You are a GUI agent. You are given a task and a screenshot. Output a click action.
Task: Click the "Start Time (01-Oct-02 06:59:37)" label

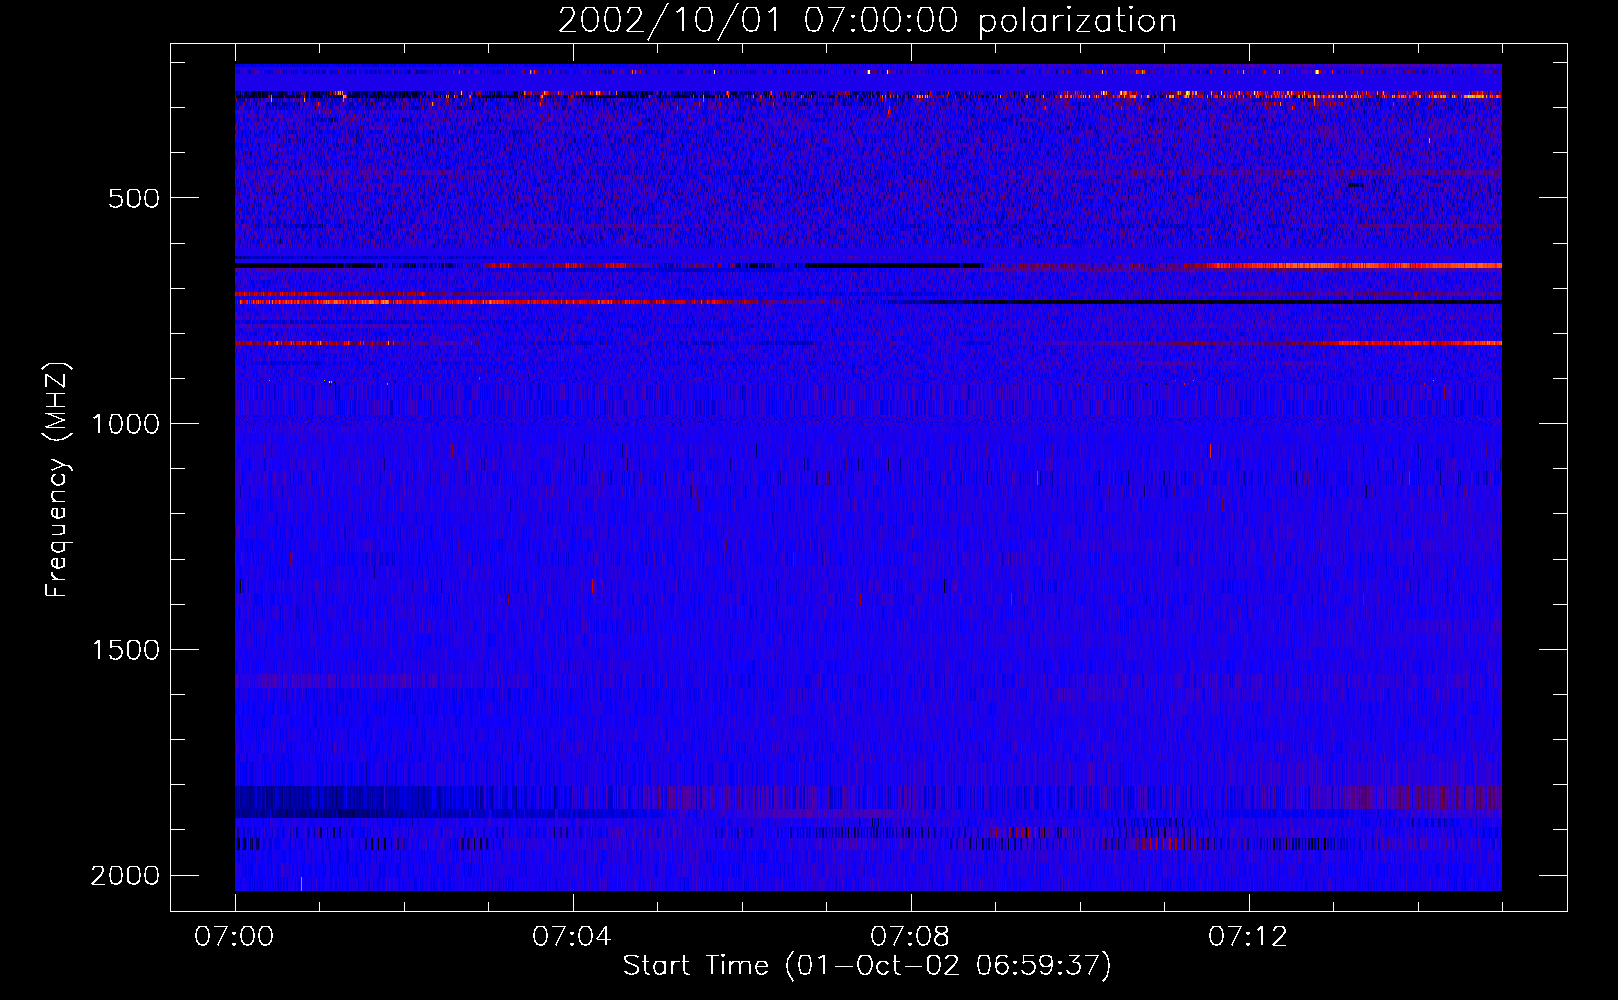[x=867, y=966]
